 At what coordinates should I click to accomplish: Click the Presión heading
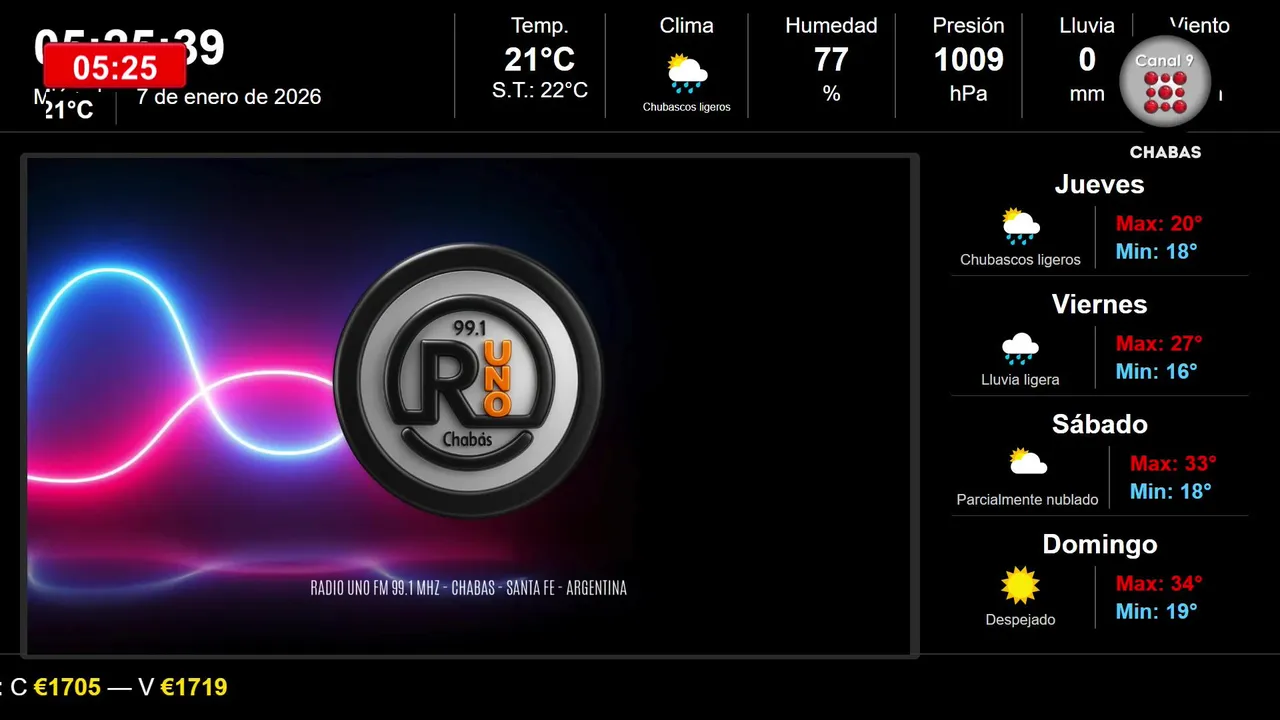click(x=968, y=26)
